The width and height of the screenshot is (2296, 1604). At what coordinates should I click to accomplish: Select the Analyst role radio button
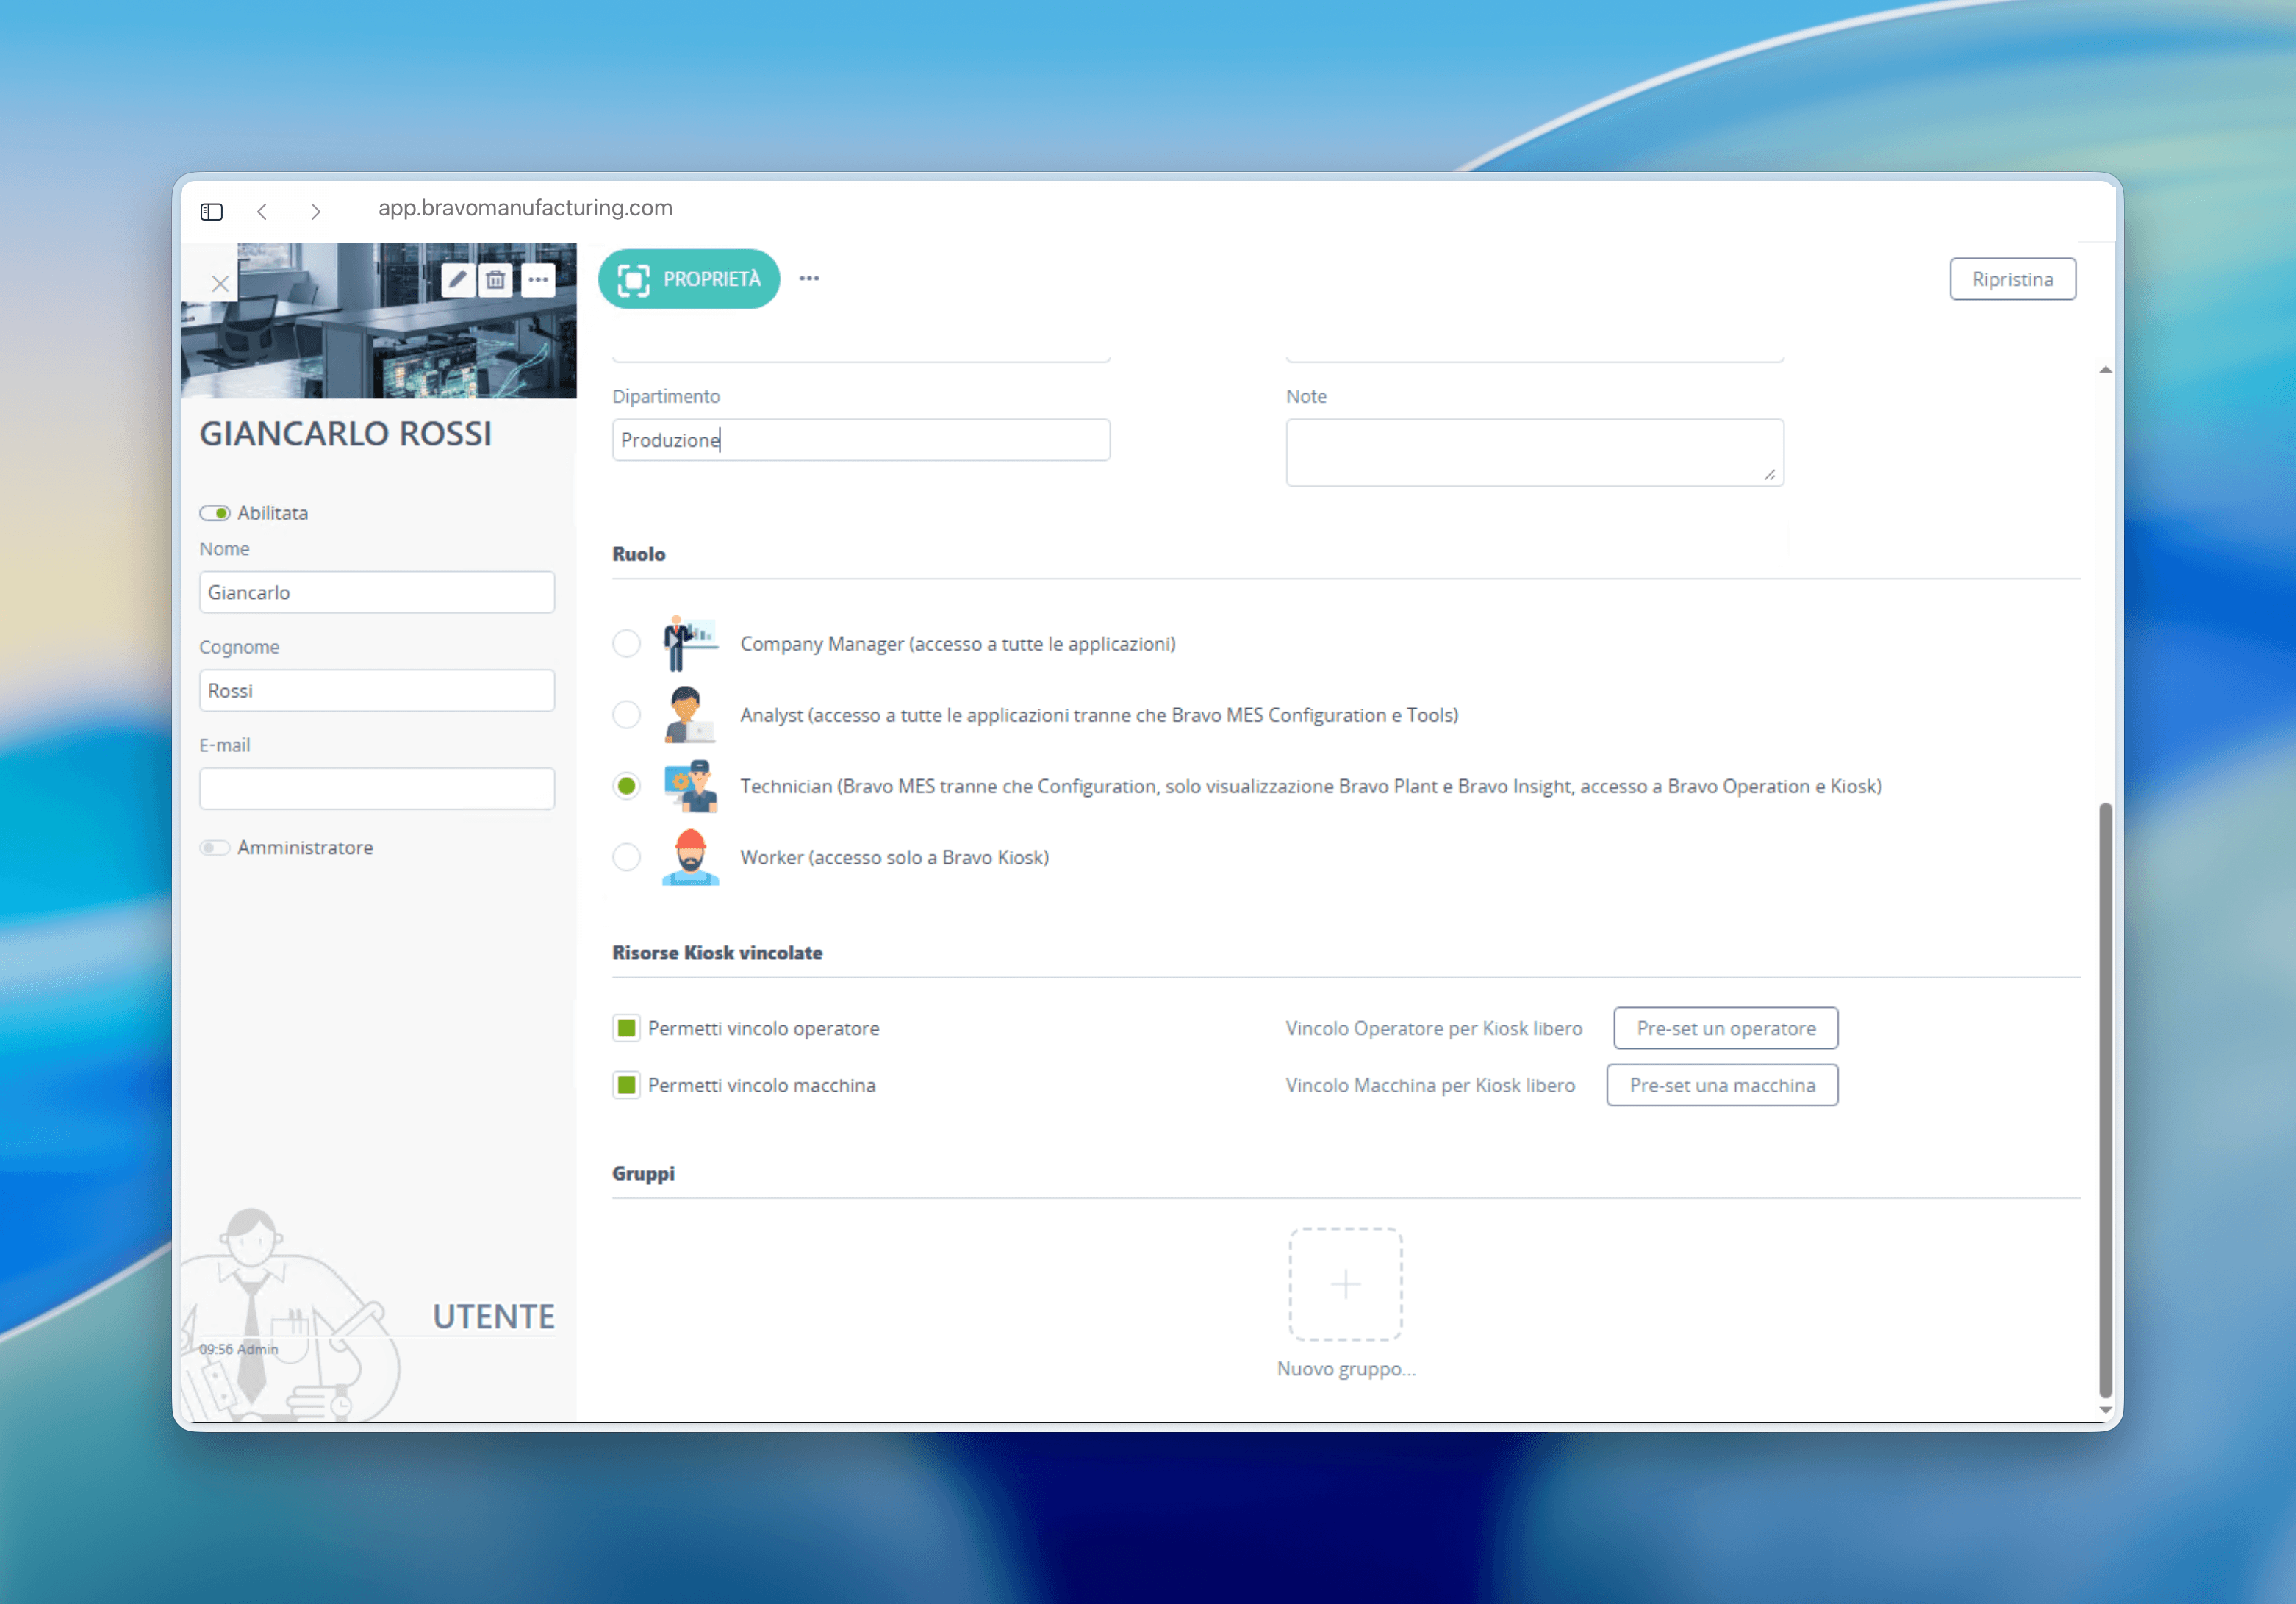coord(626,714)
